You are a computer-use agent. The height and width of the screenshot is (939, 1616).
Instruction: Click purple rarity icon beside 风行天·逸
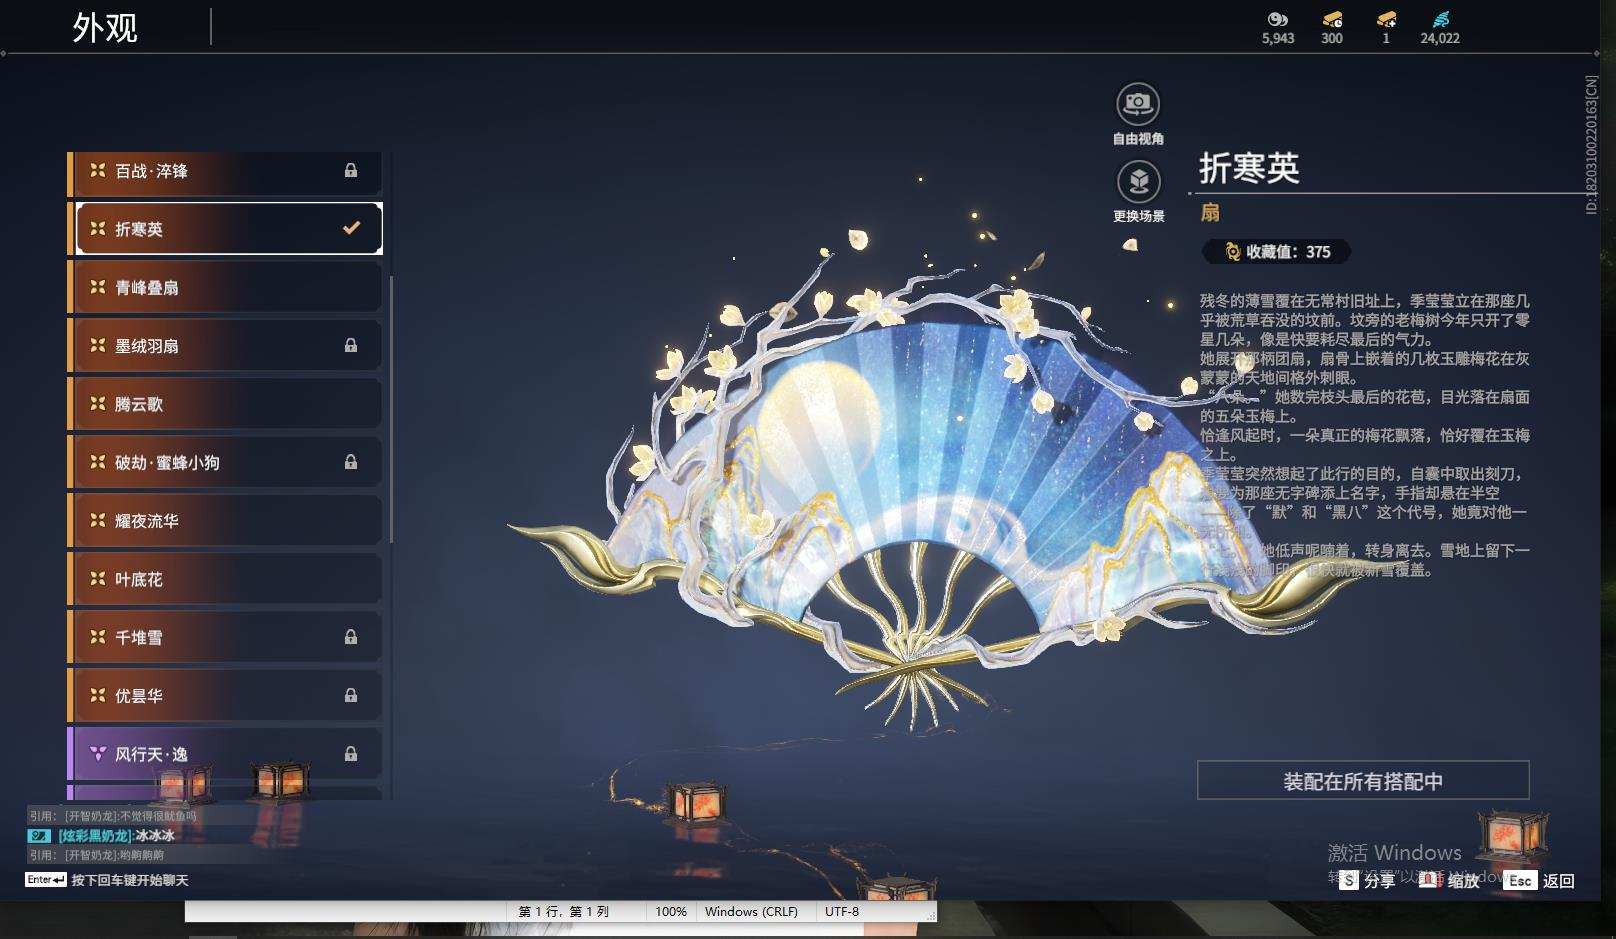(x=97, y=754)
